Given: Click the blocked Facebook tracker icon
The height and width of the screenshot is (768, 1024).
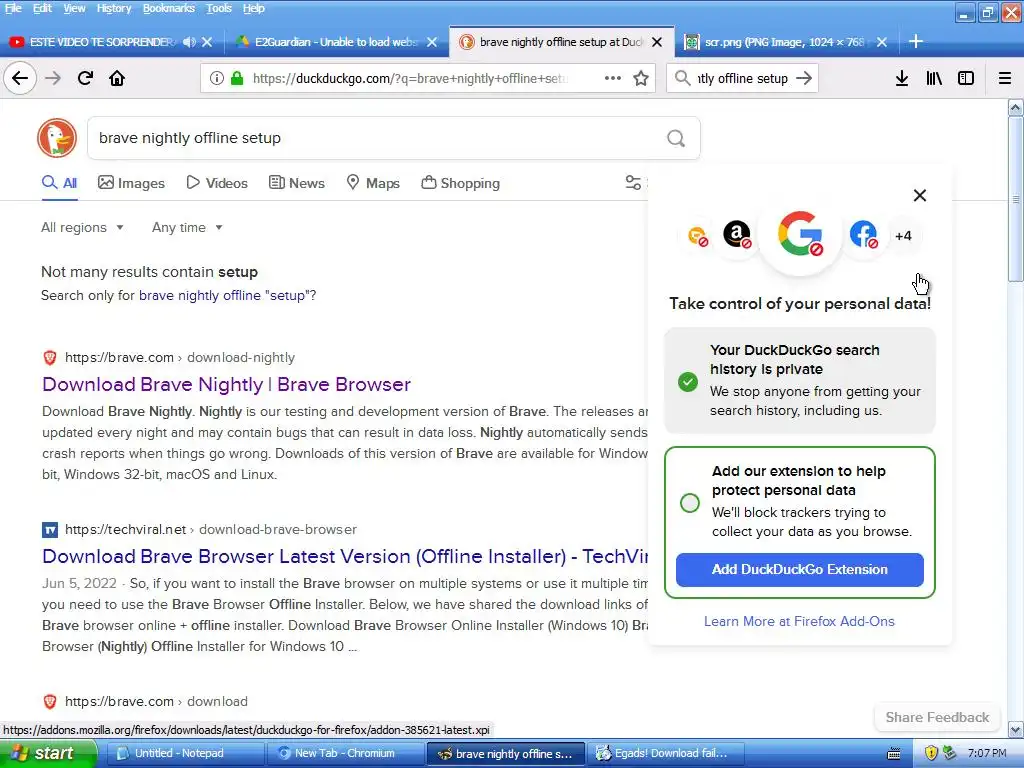Looking at the screenshot, I should (x=863, y=234).
